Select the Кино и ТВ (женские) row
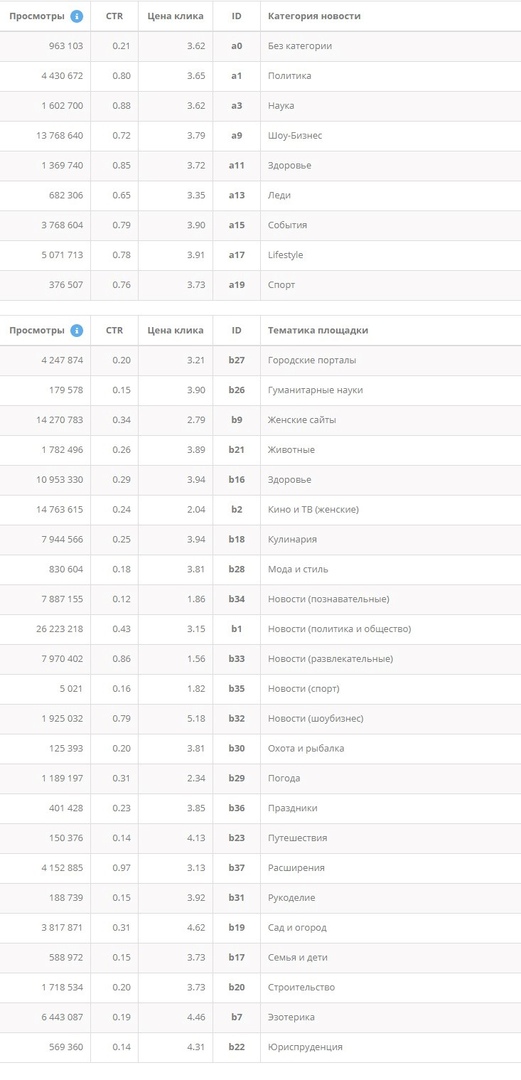The height and width of the screenshot is (1080, 521). pyautogui.click(x=260, y=510)
